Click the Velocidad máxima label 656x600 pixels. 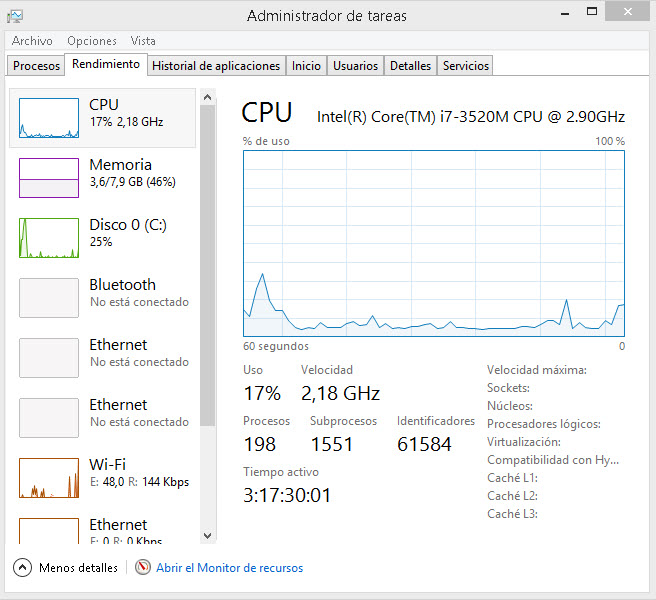pos(537,370)
